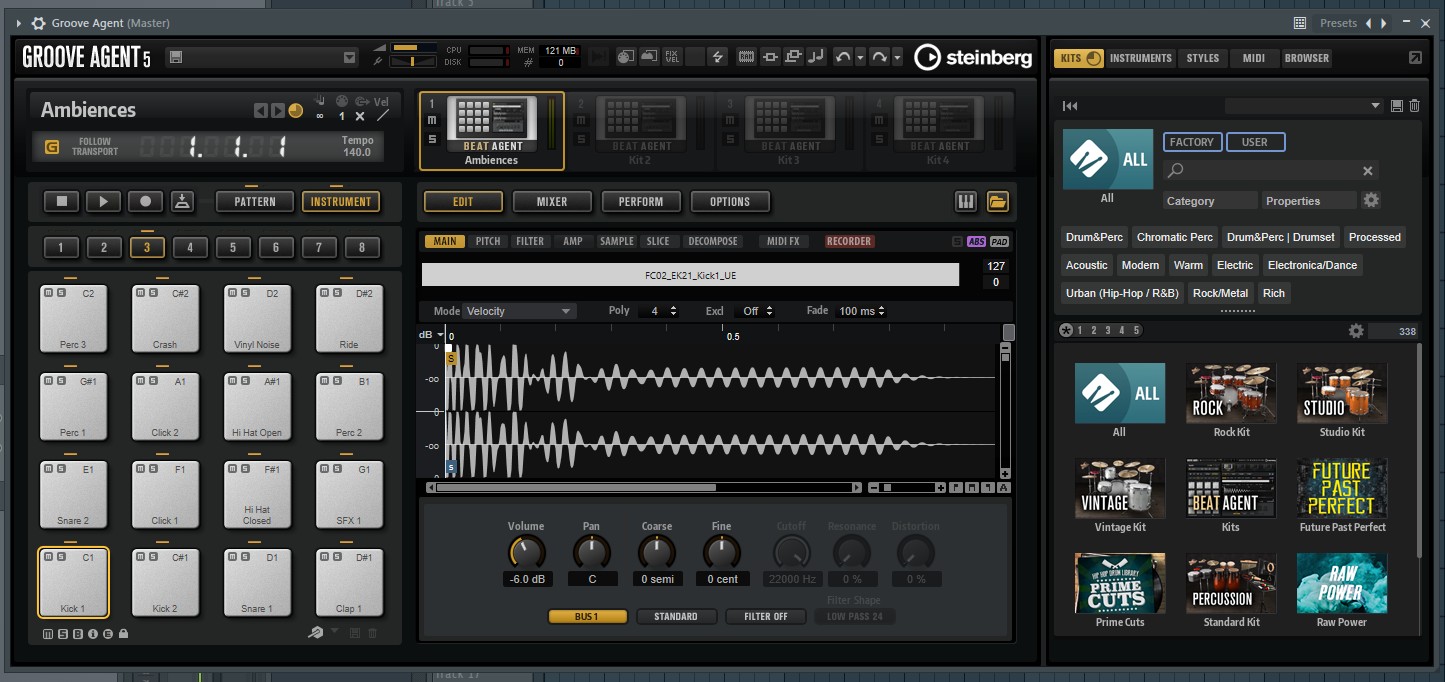Open the STYLES tab in right panel
The width and height of the screenshot is (1445, 682).
tap(1202, 58)
